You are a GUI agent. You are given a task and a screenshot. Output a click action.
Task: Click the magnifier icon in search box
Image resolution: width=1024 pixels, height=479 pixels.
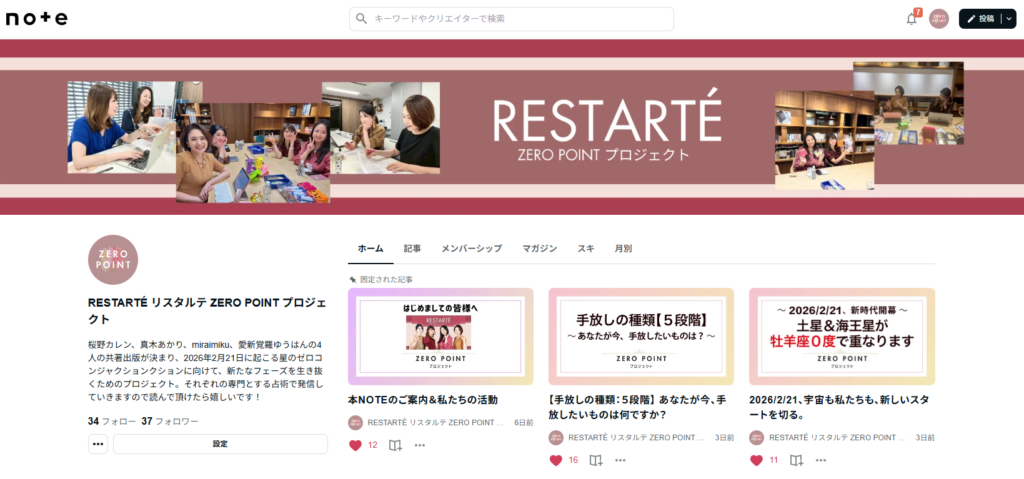pos(362,19)
